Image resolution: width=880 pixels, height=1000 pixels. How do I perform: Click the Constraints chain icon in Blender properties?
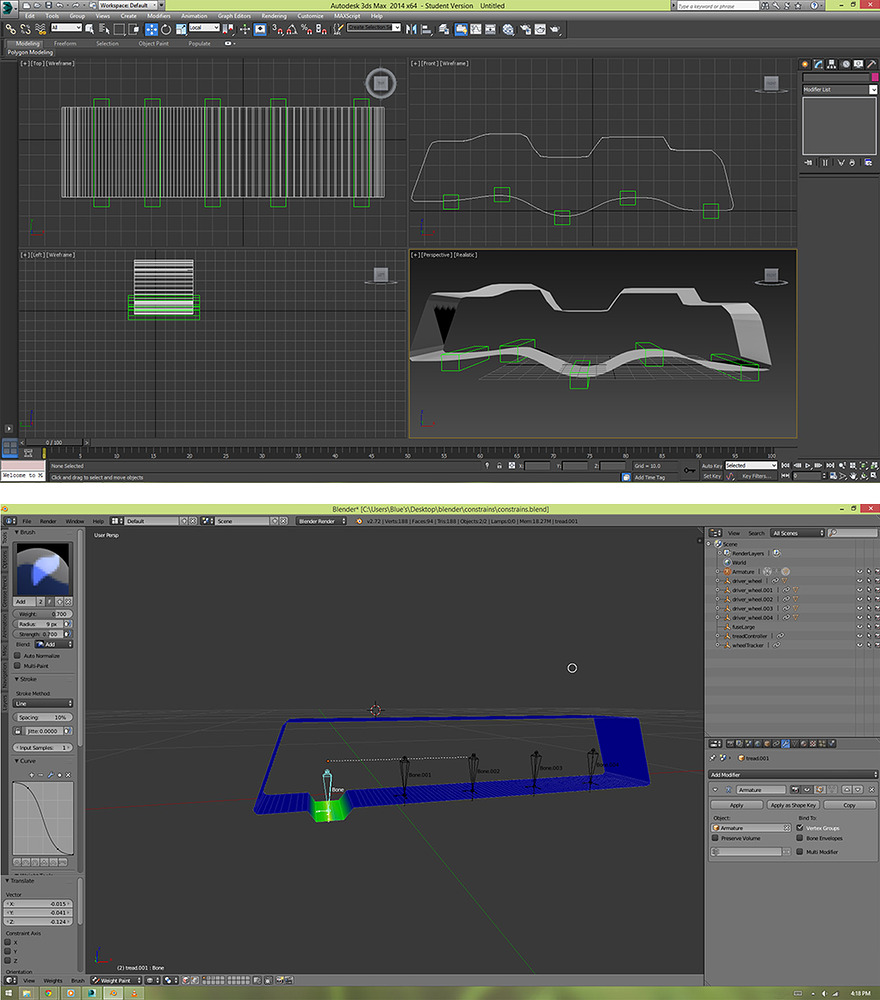tap(776, 744)
